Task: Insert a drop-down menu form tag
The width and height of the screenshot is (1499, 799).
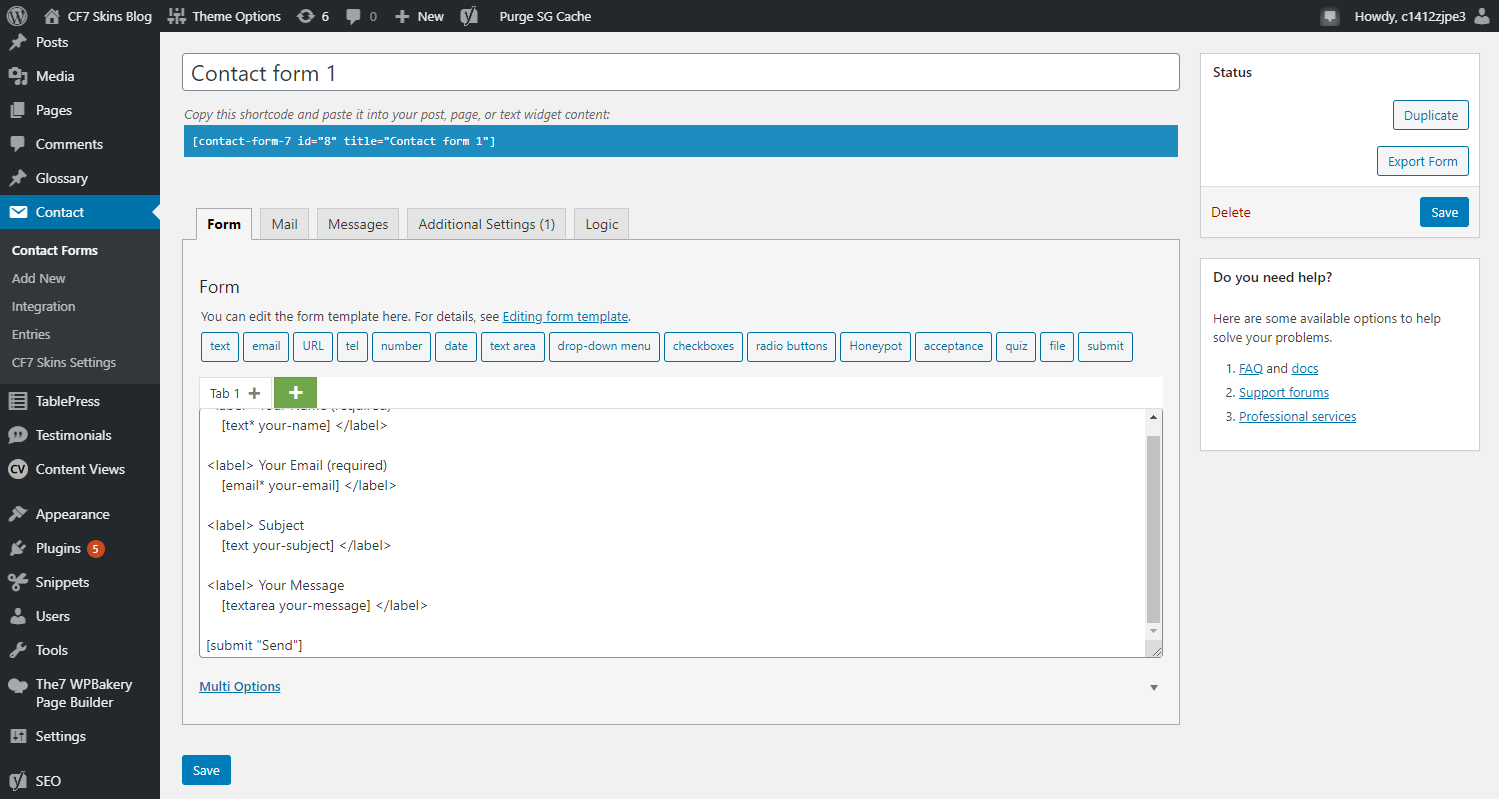Action: (x=604, y=346)
